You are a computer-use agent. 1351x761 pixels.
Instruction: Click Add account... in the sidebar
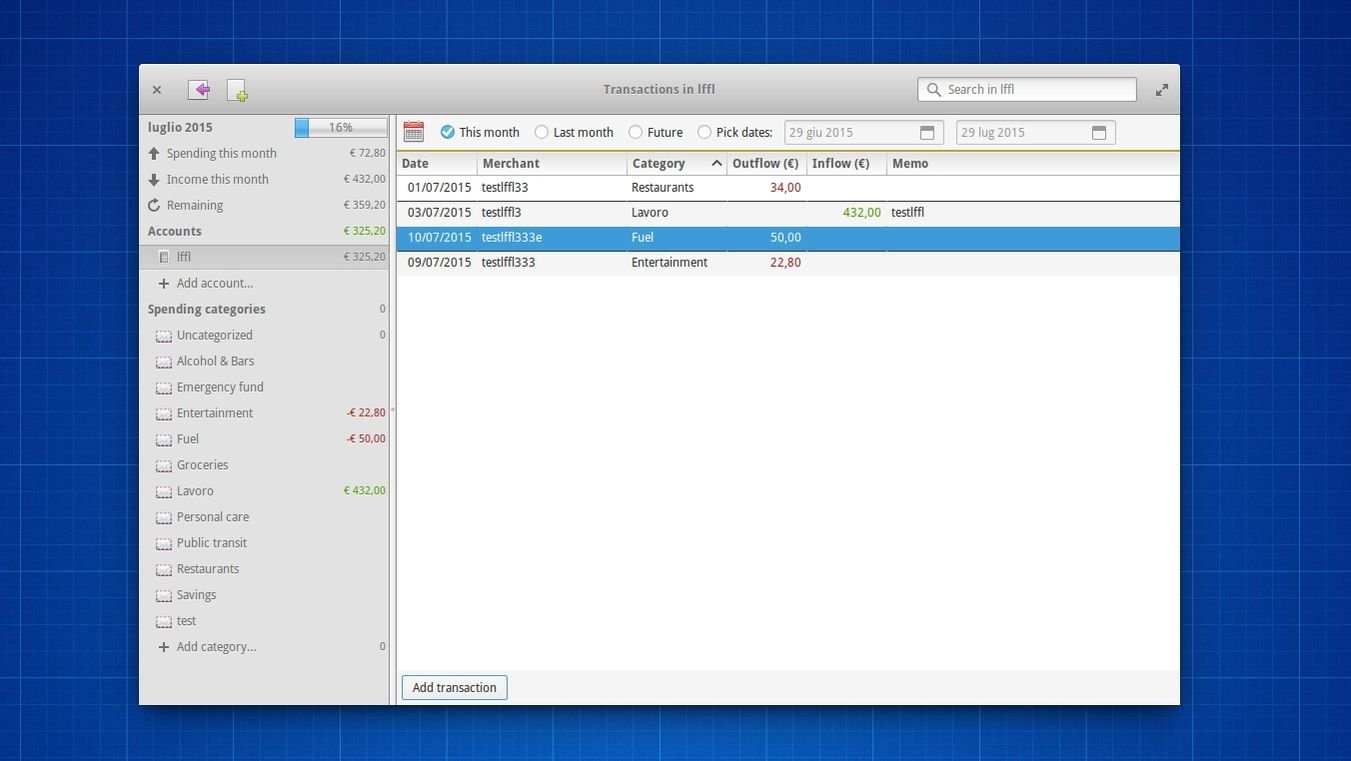(x=214, y=283)
